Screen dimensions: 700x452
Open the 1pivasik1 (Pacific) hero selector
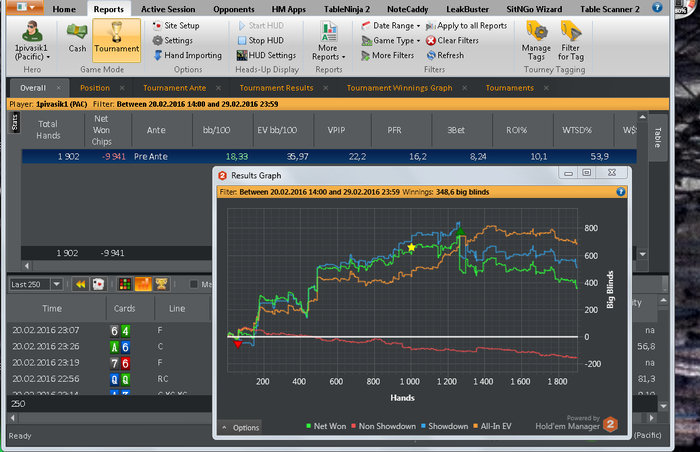click(32, 41)
